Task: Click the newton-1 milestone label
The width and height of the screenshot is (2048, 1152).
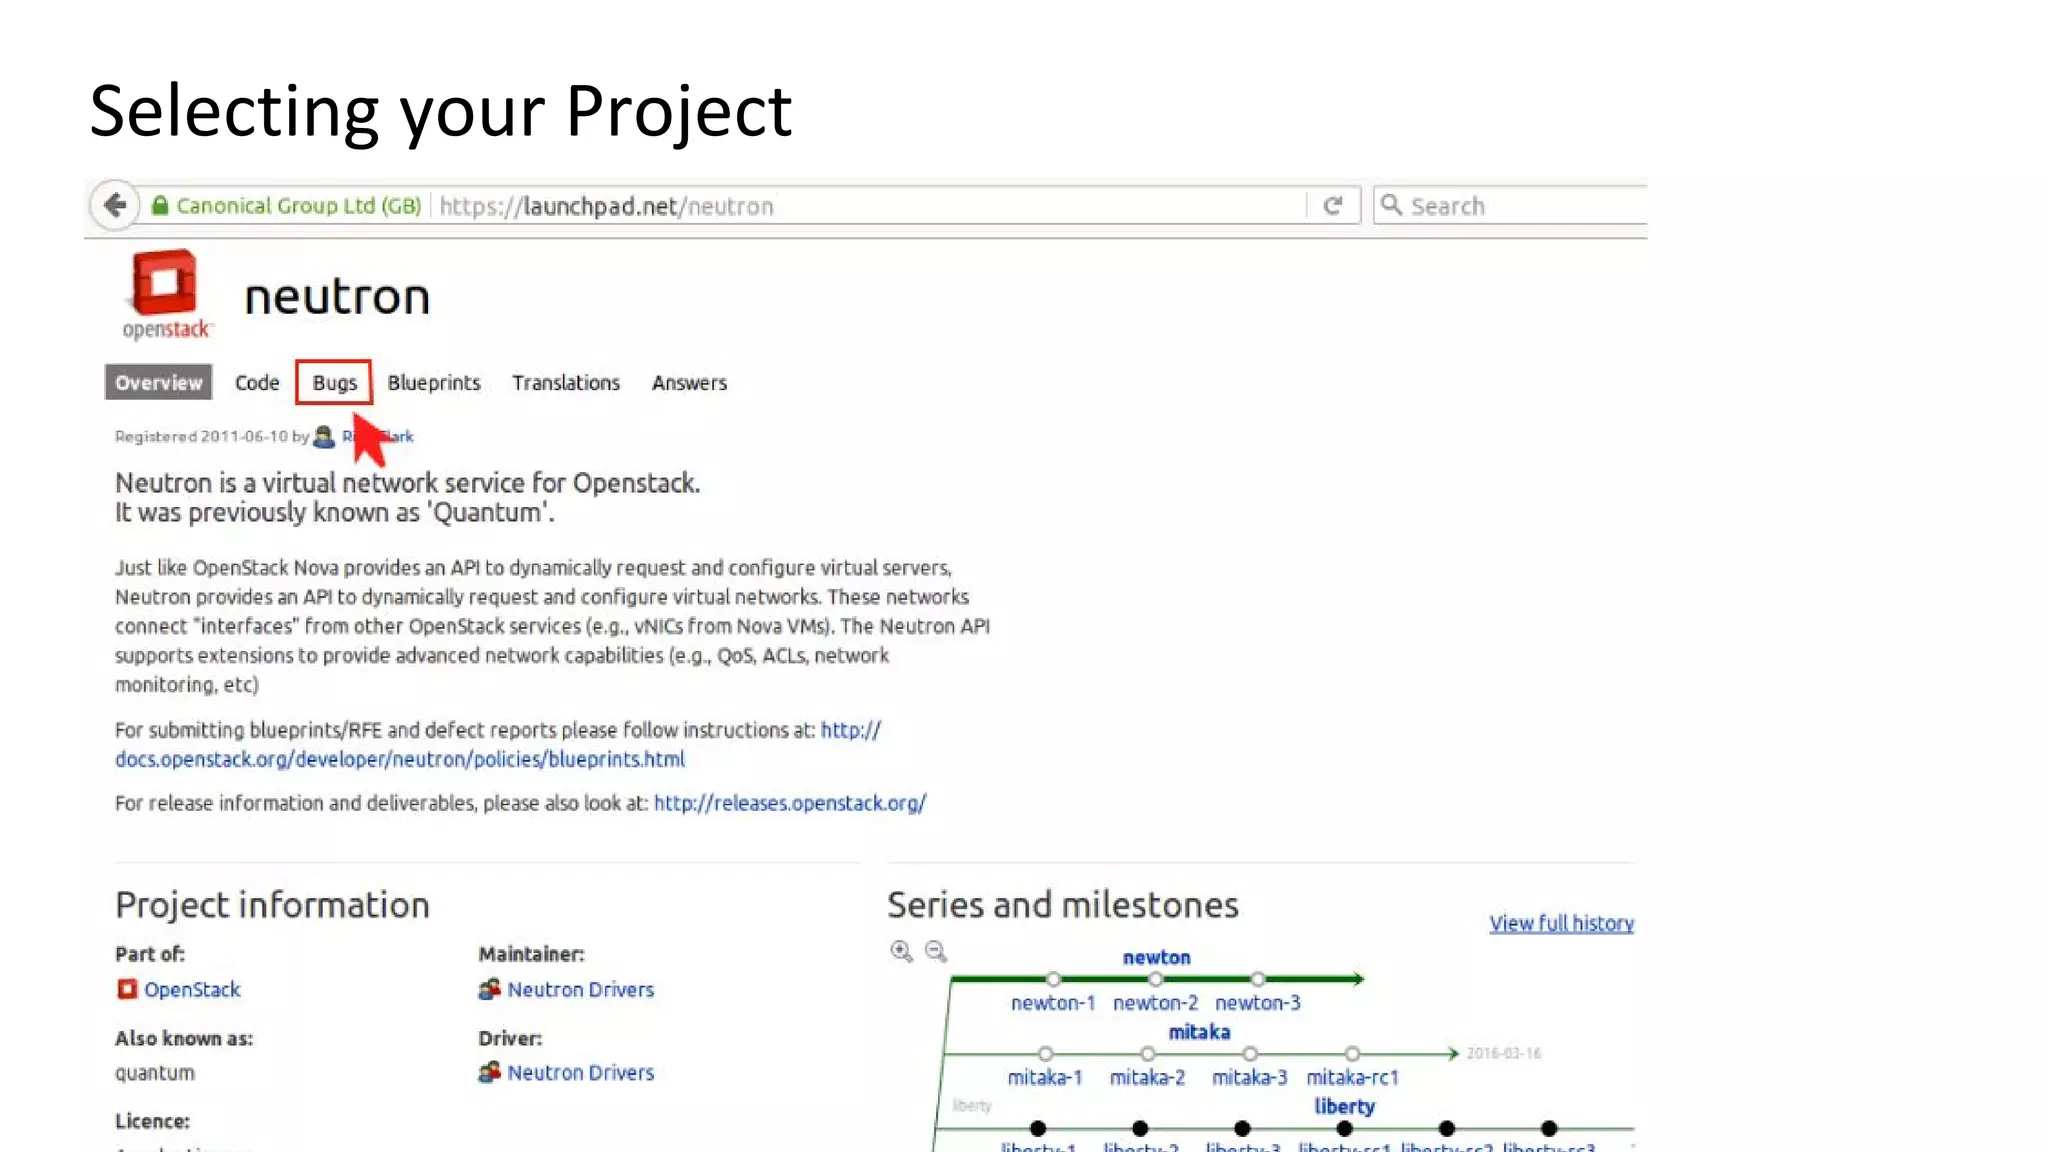Action: pos(1053,1003)
